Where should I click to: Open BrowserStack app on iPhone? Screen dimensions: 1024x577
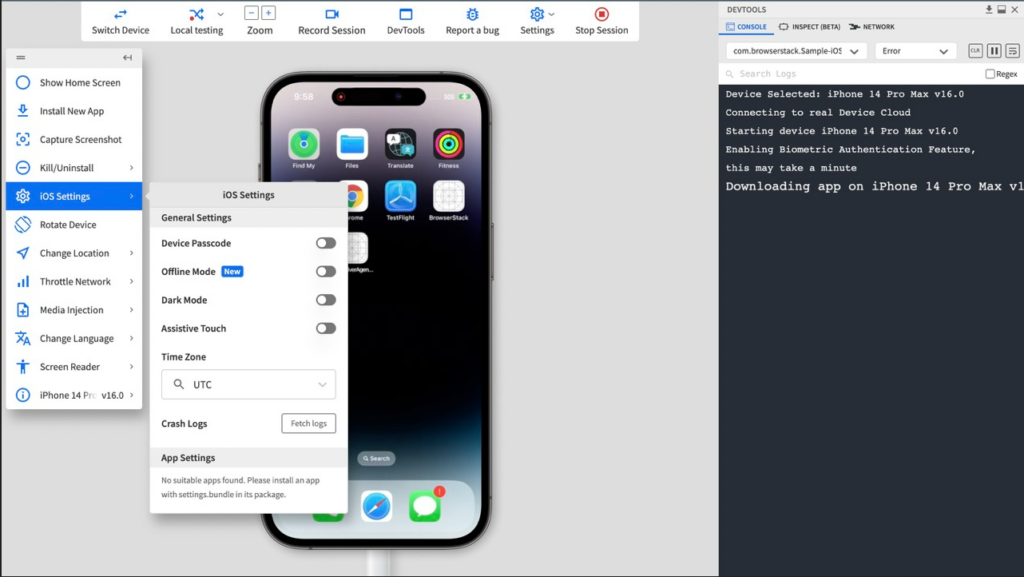pyautogui.click(x=449, y=196)
